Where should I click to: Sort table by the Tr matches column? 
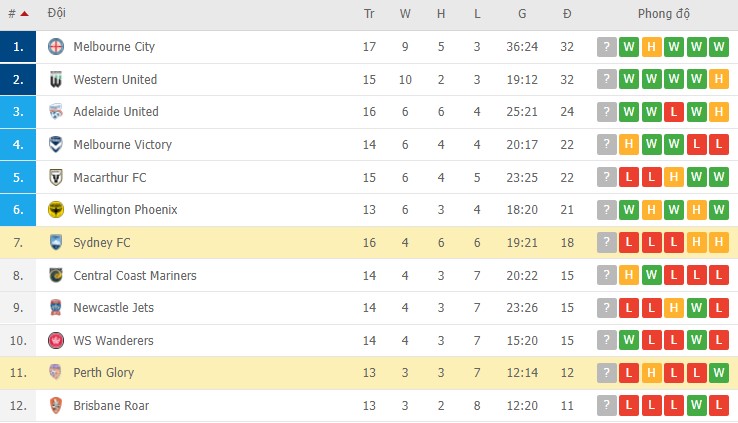pos(369,15)
